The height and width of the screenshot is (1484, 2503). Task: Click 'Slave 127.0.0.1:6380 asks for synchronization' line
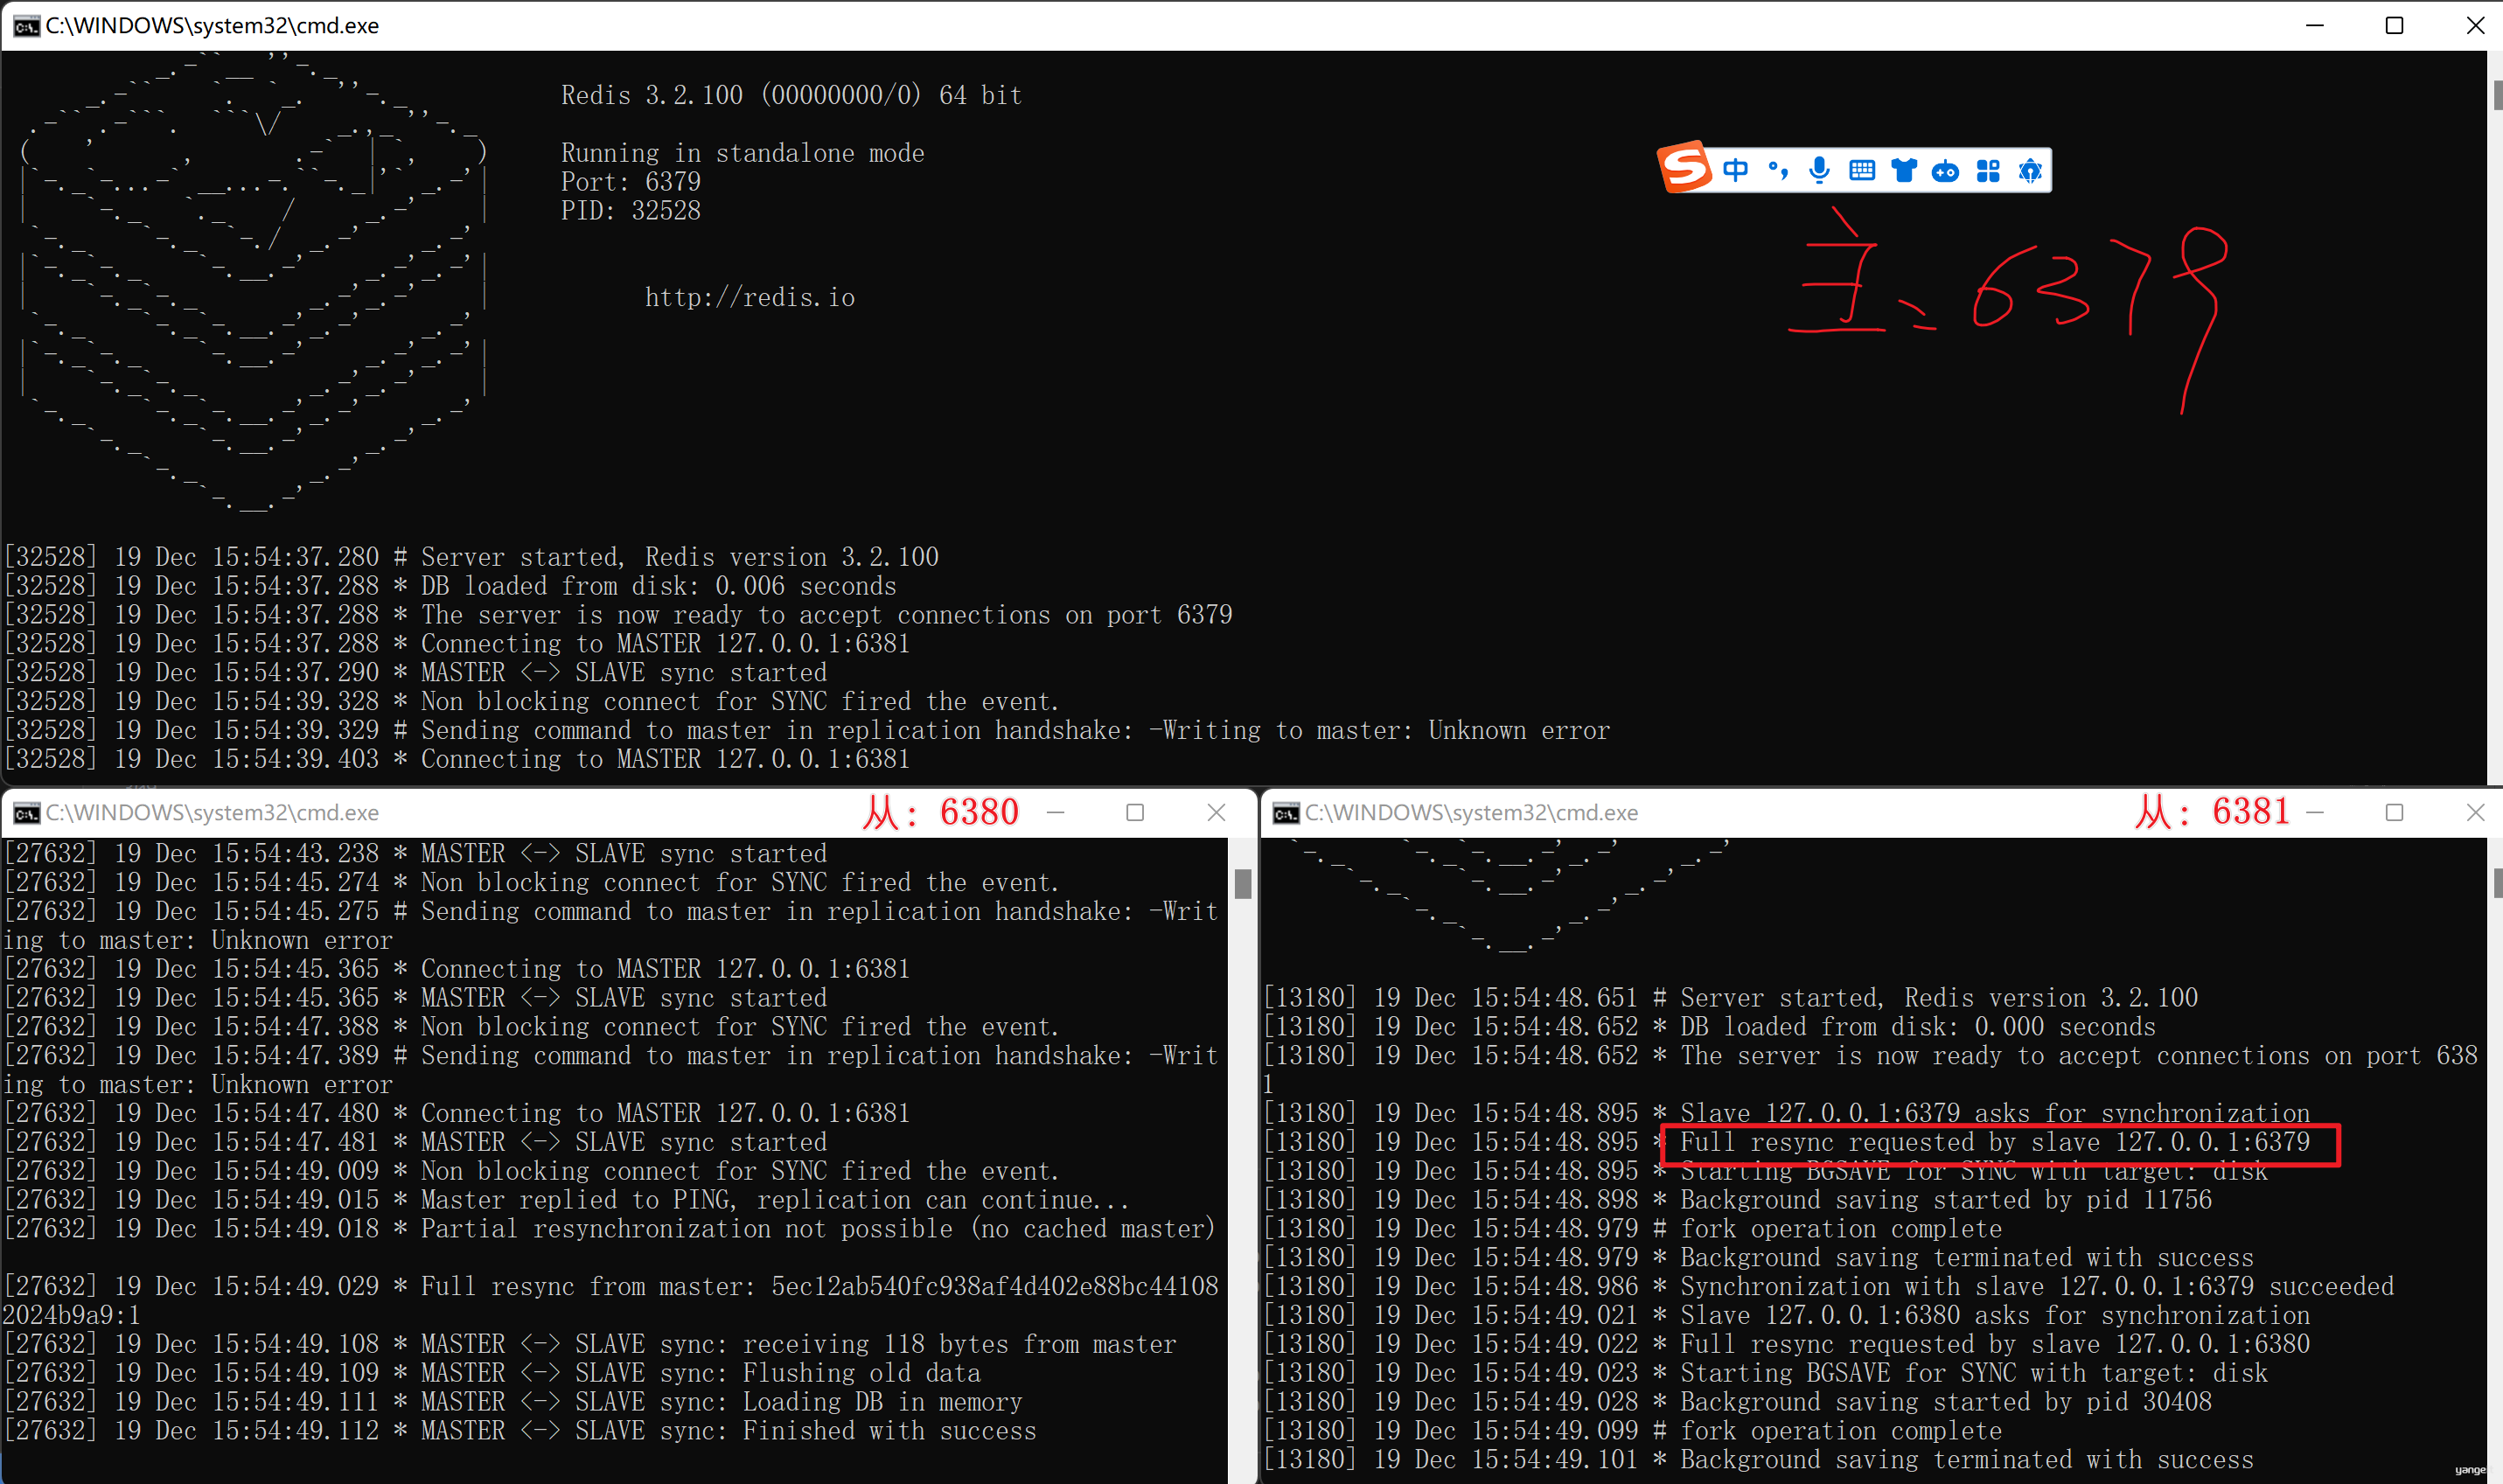tap(1786, 1315)
